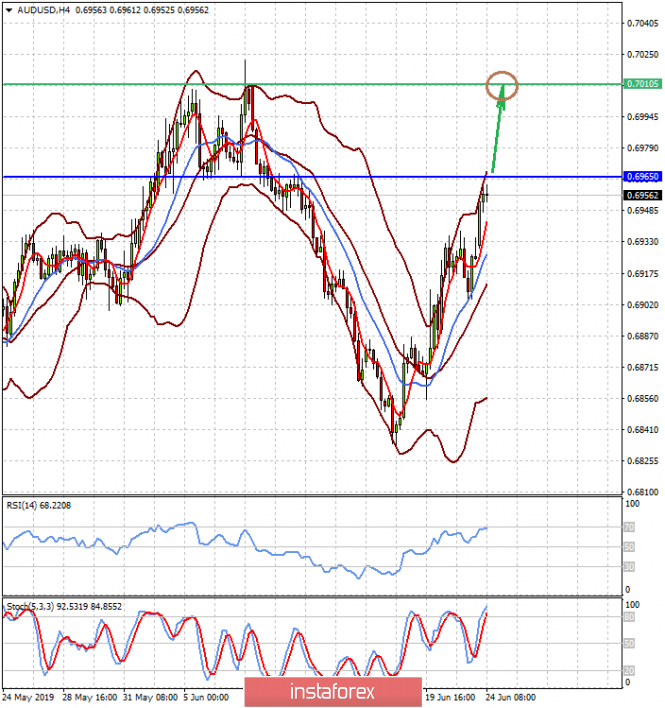Select the green 0.70105 price tag
Screen dimensions: 665x708
point(640,85)
